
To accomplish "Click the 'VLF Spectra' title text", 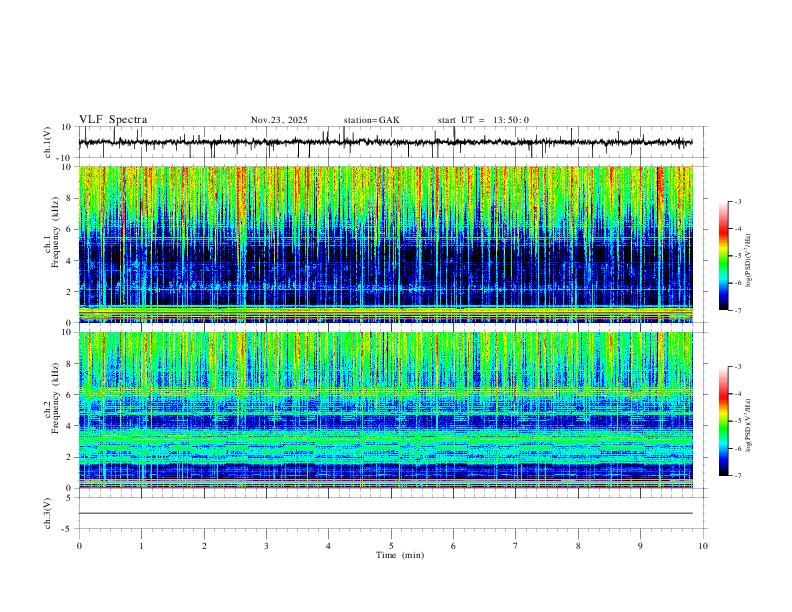I will (x=113, y=120).
